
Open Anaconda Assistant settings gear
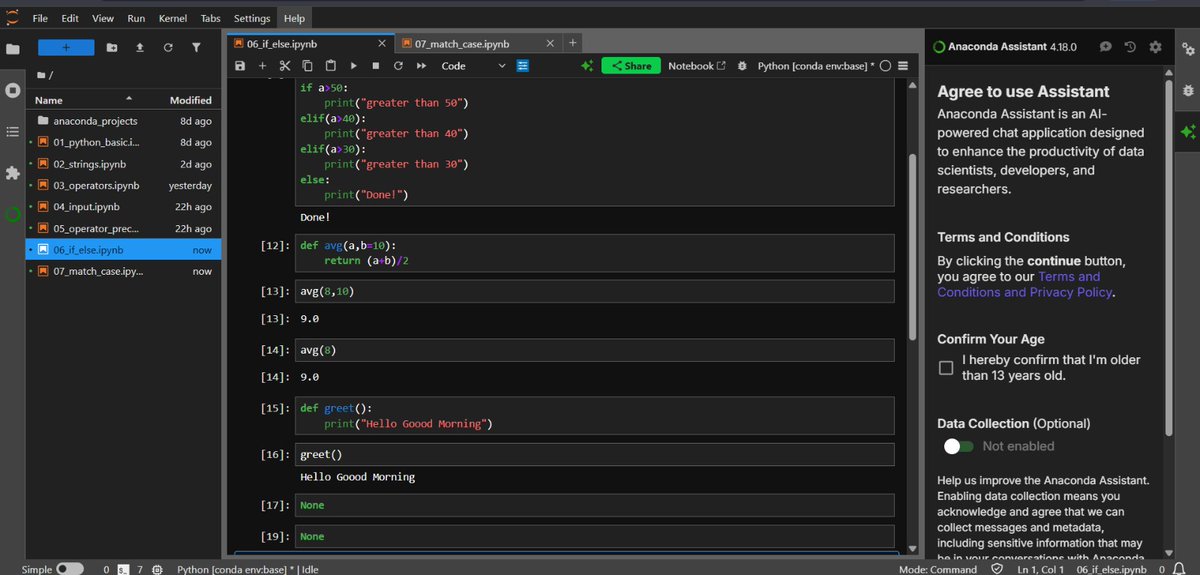pos(1155,47)
